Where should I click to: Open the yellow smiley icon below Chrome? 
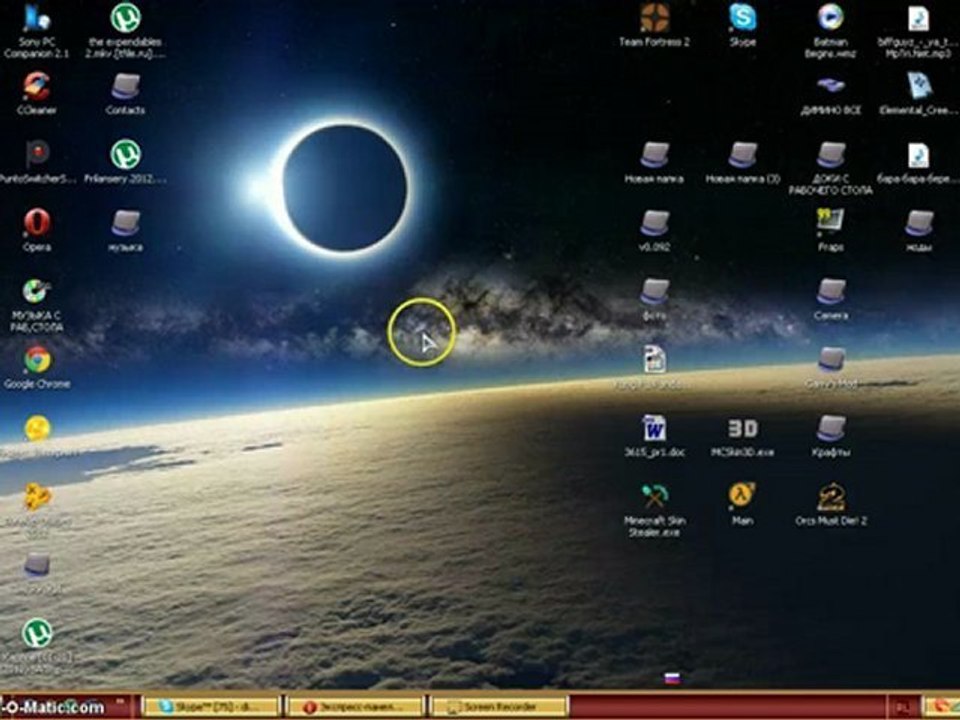(37, 429)
